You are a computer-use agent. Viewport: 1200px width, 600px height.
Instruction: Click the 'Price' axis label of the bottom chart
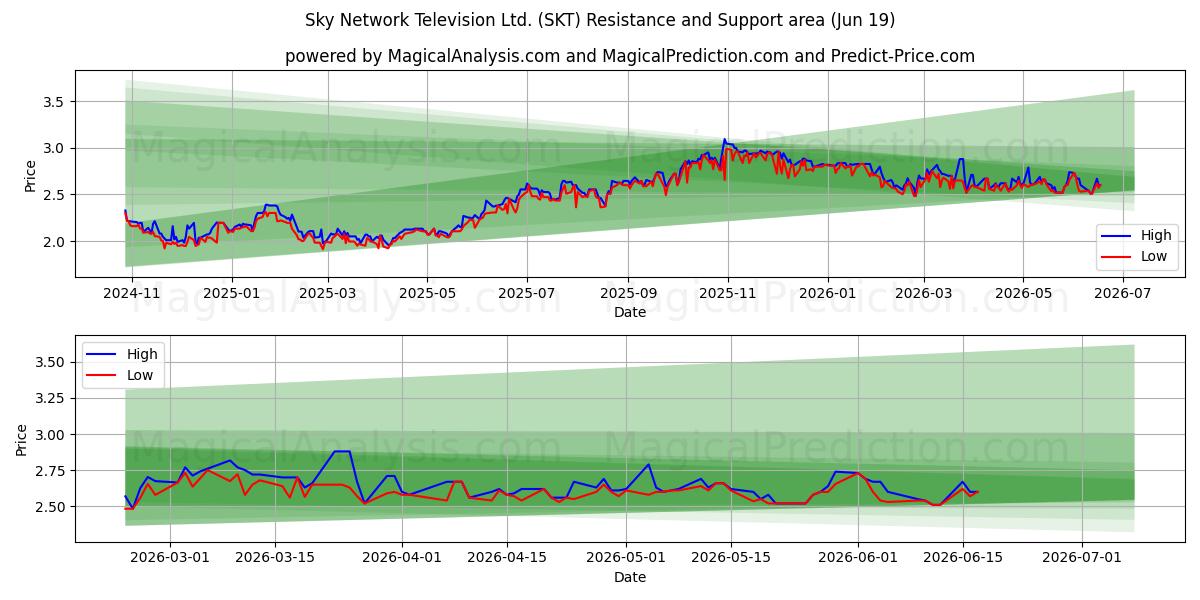point(22,439)
